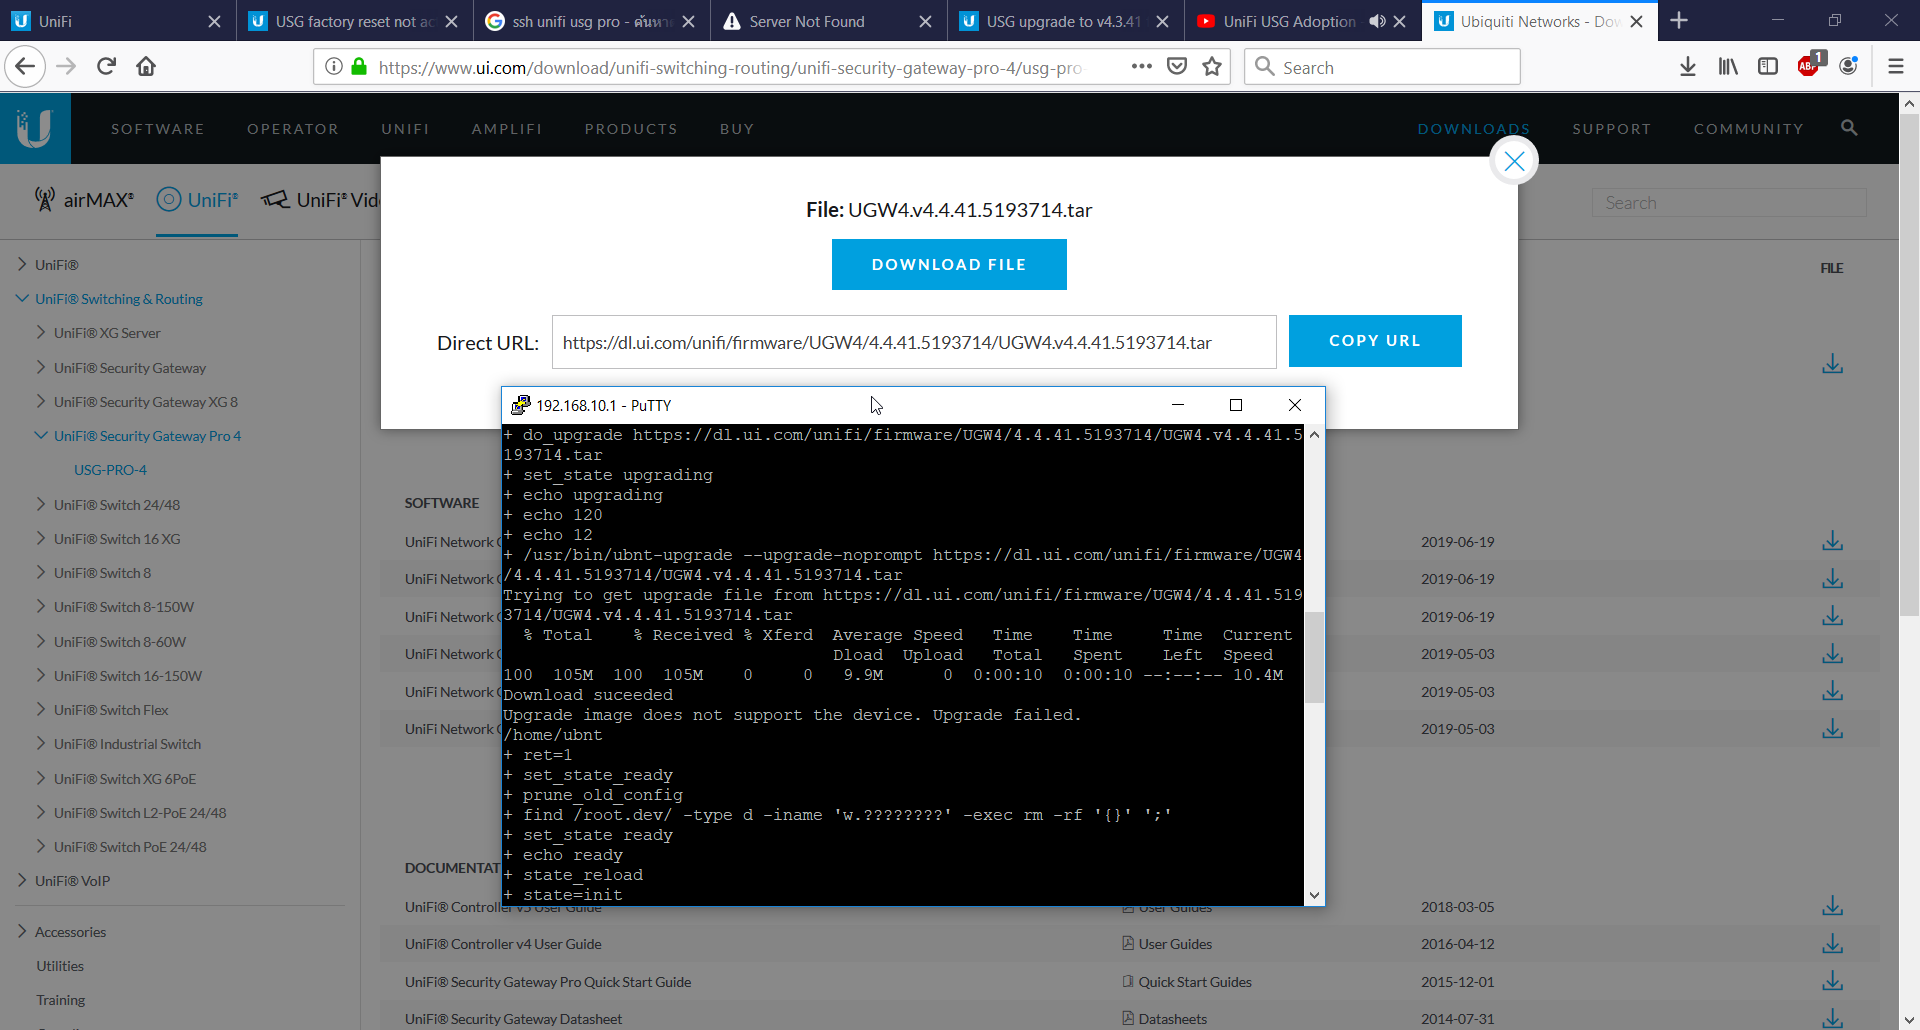Expand the UniFi® tree category
The image size is (1920, 1030).
click(22, 265)
